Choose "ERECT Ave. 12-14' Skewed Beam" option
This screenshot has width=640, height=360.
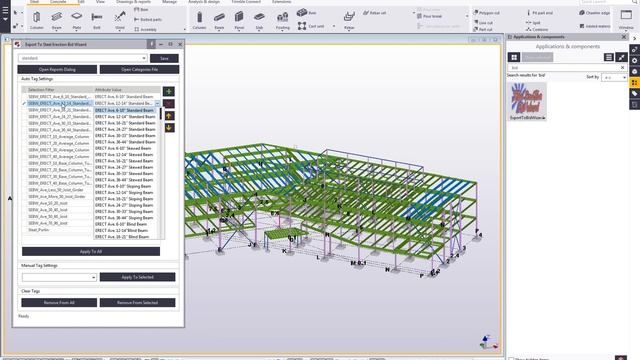click(124, 155)
